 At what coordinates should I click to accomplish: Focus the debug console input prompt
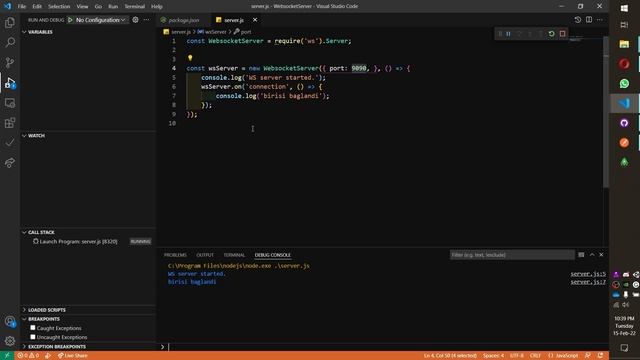point(386,347)
